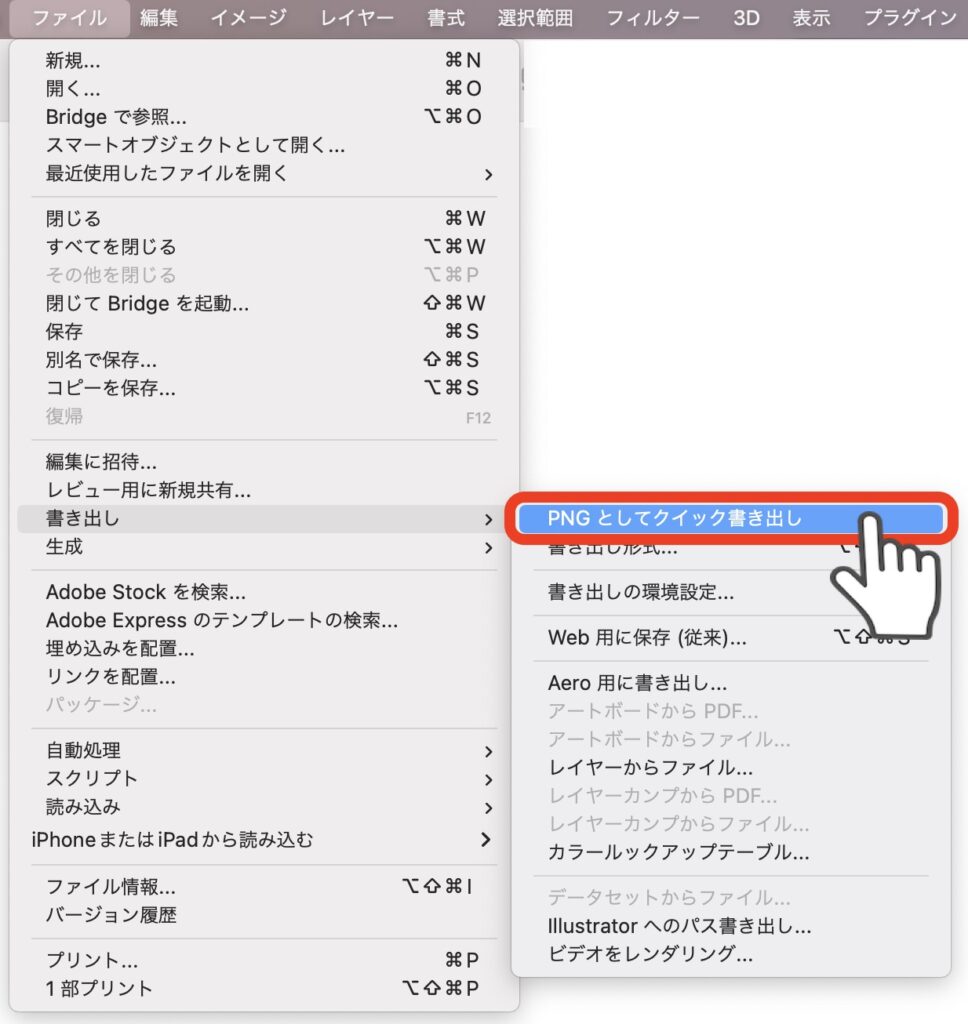
Task: Click Illustrator へのパス書き出し...
Action: point(679,925)
